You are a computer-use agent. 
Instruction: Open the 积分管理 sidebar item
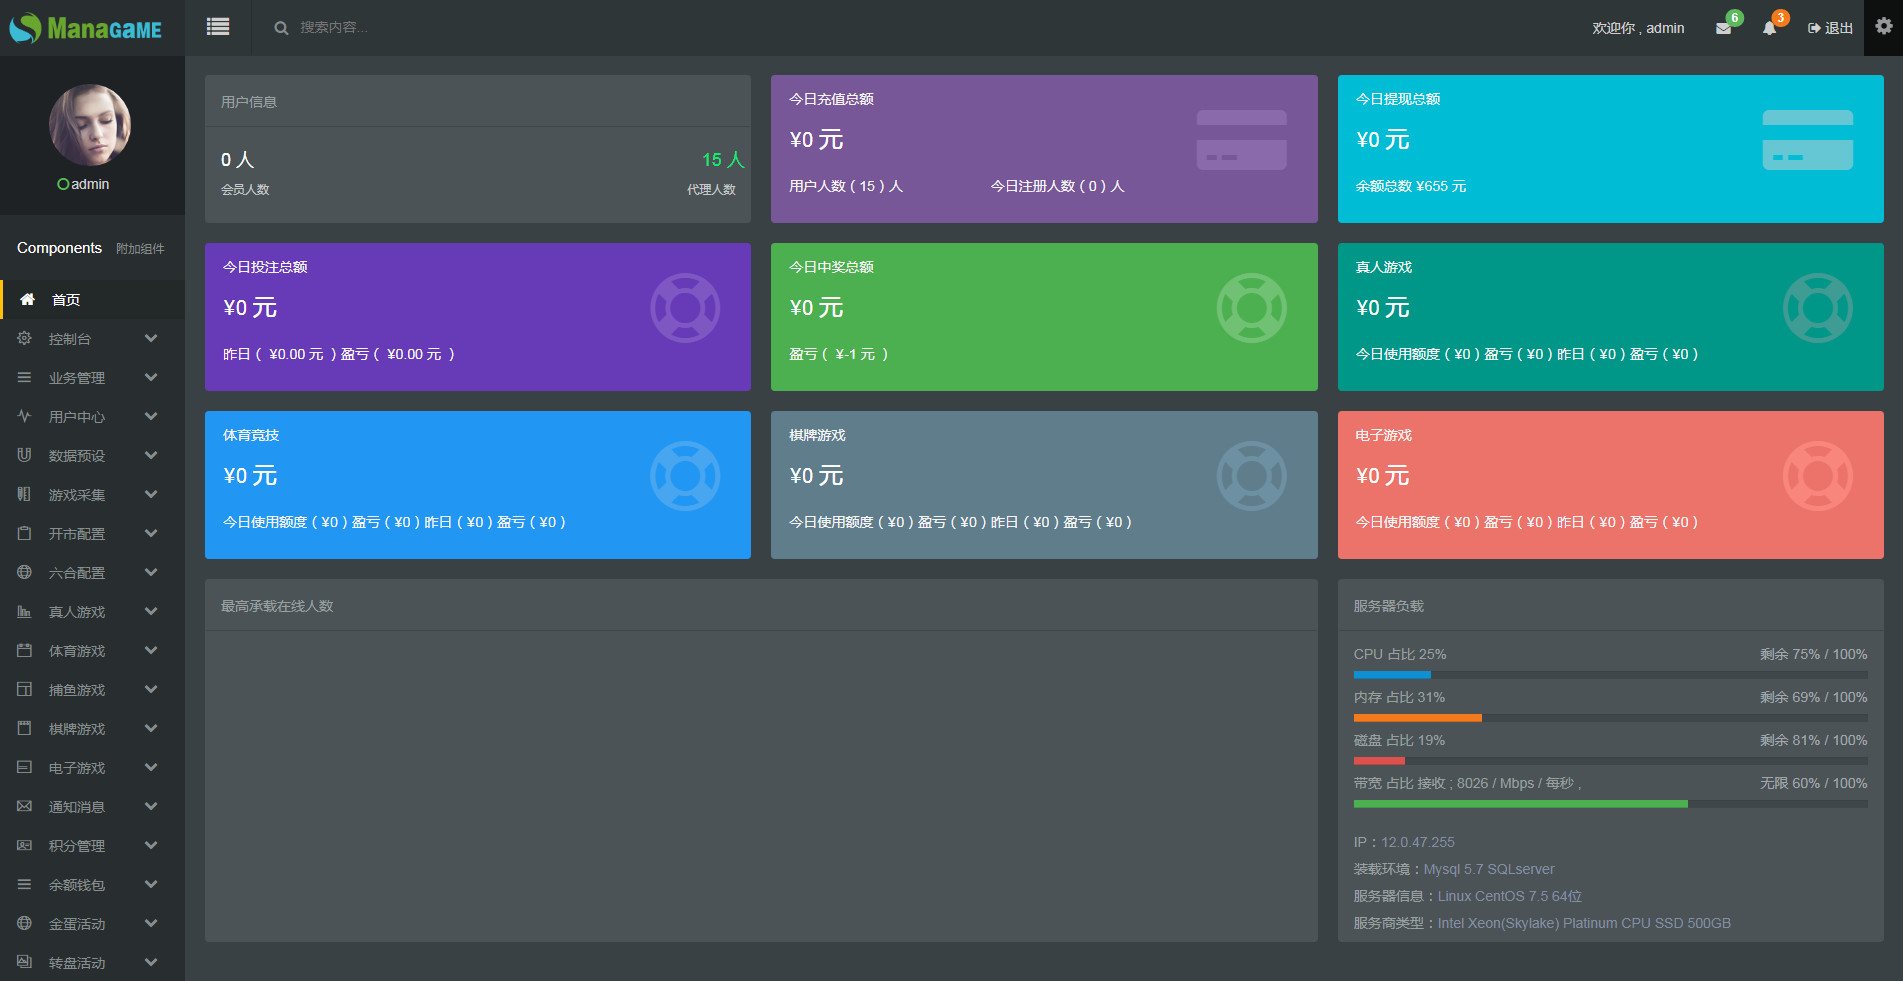[77, 846]
